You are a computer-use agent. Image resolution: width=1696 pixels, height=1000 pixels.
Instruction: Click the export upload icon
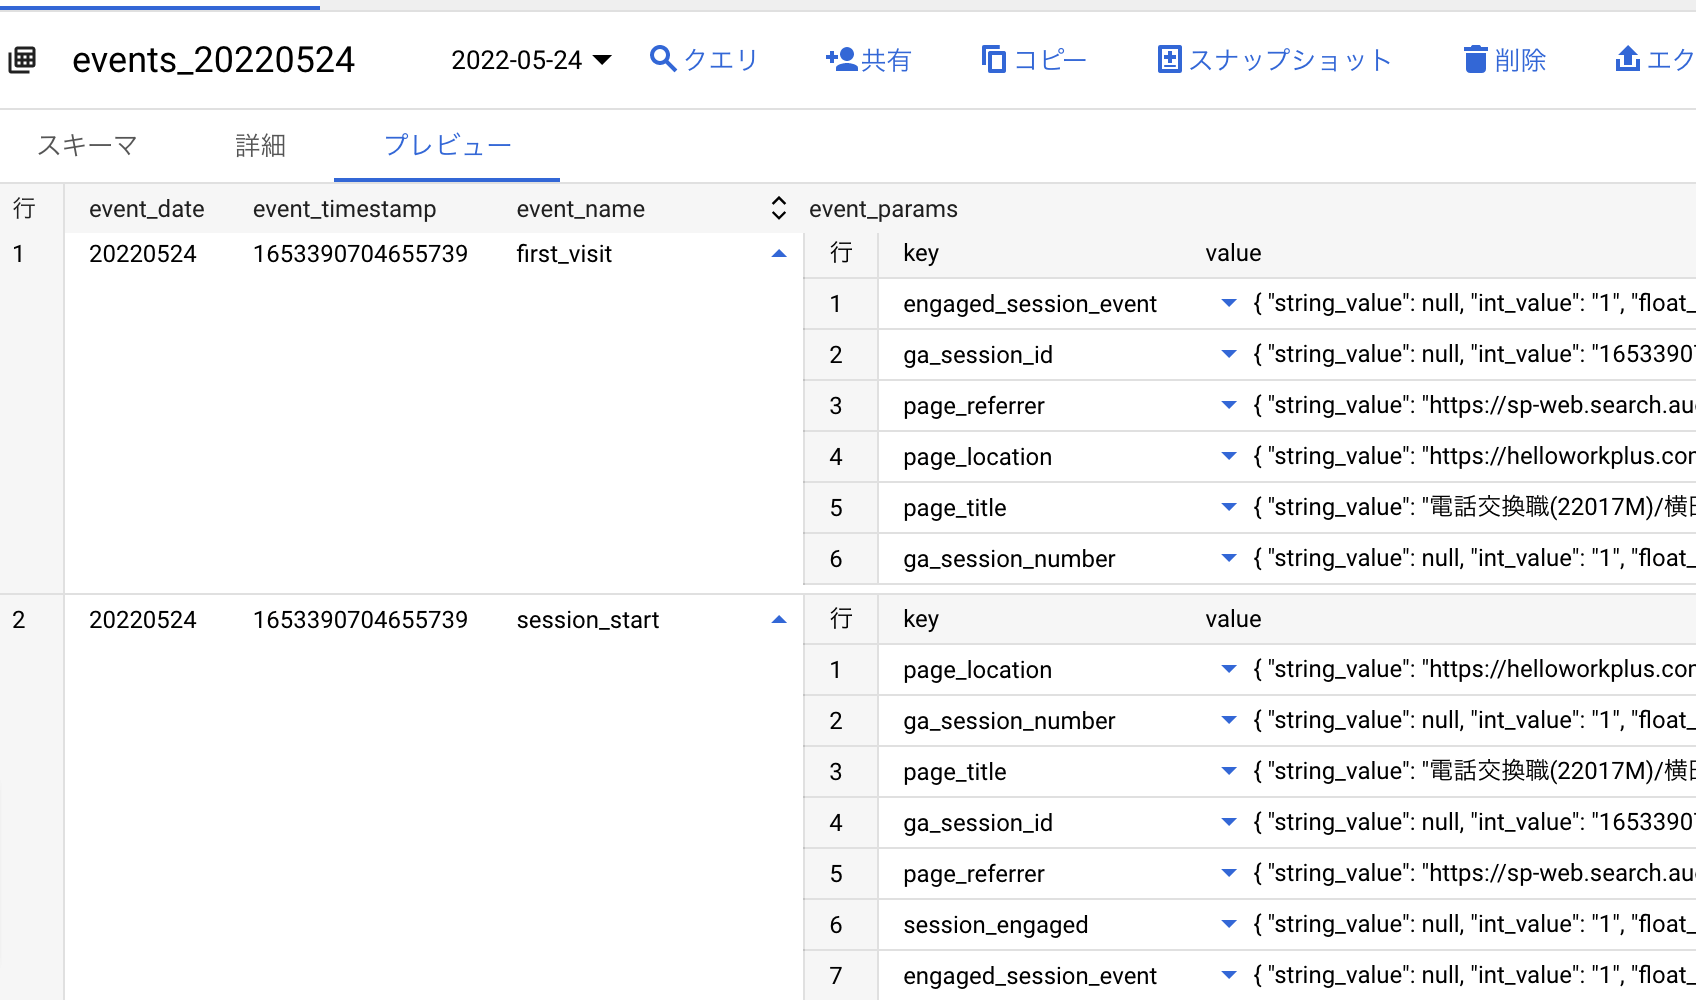tap(1627, 60)
